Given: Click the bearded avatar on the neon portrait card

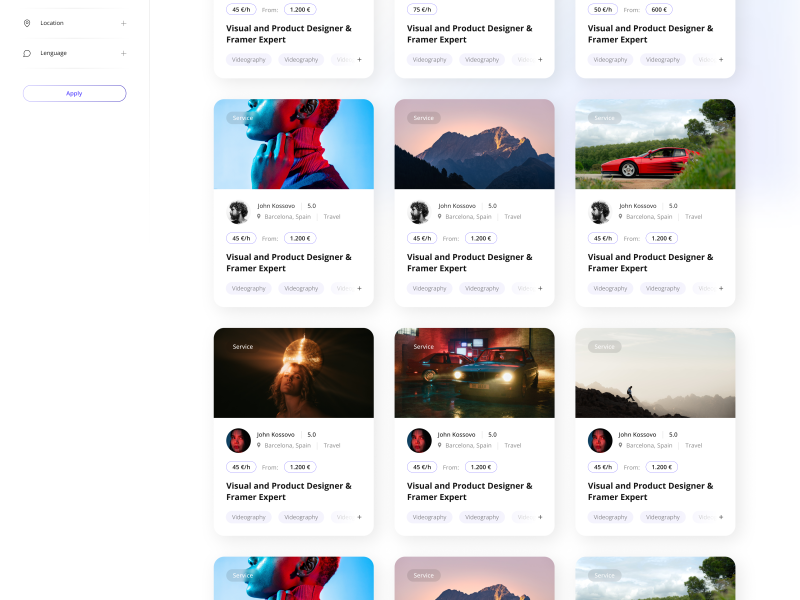Looking at the screenshot, I should click(238, 212).
